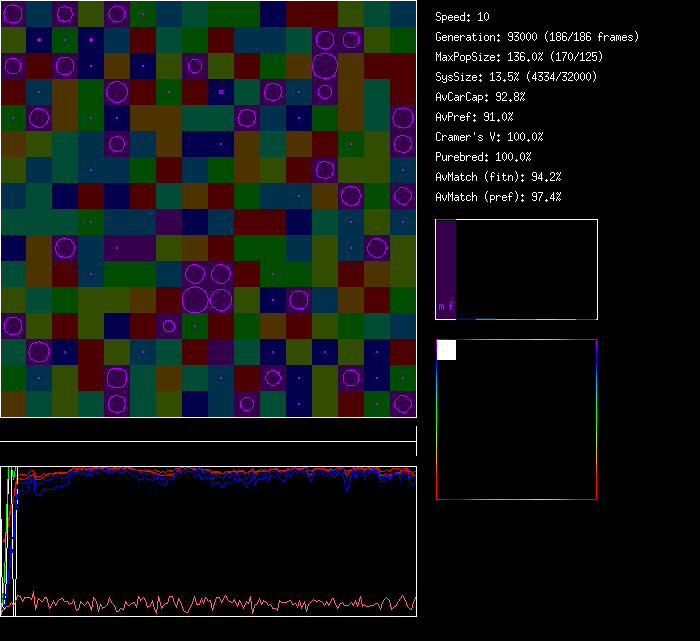Click the circle in the grid's top-left cell
The height and width of the screenshot is (641, 700).
[x=13, y=14]
